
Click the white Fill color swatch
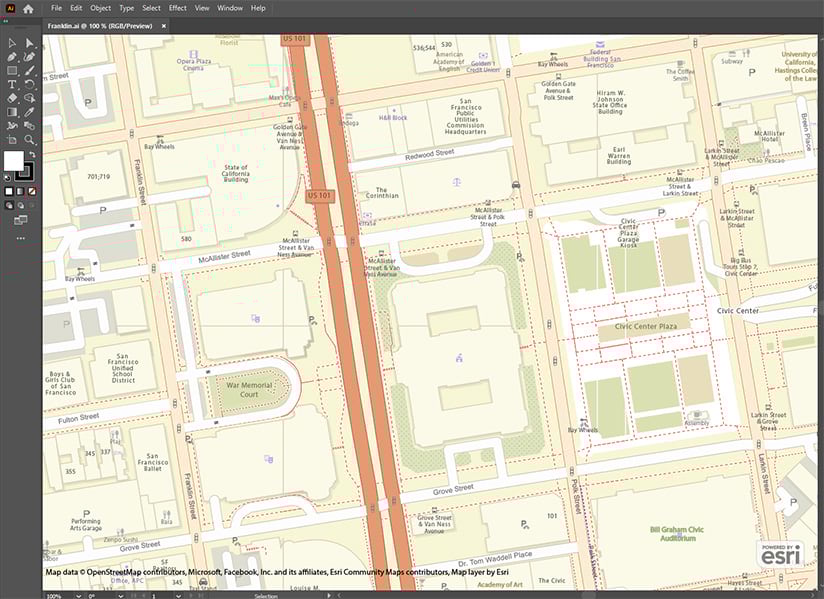(13, 160)
